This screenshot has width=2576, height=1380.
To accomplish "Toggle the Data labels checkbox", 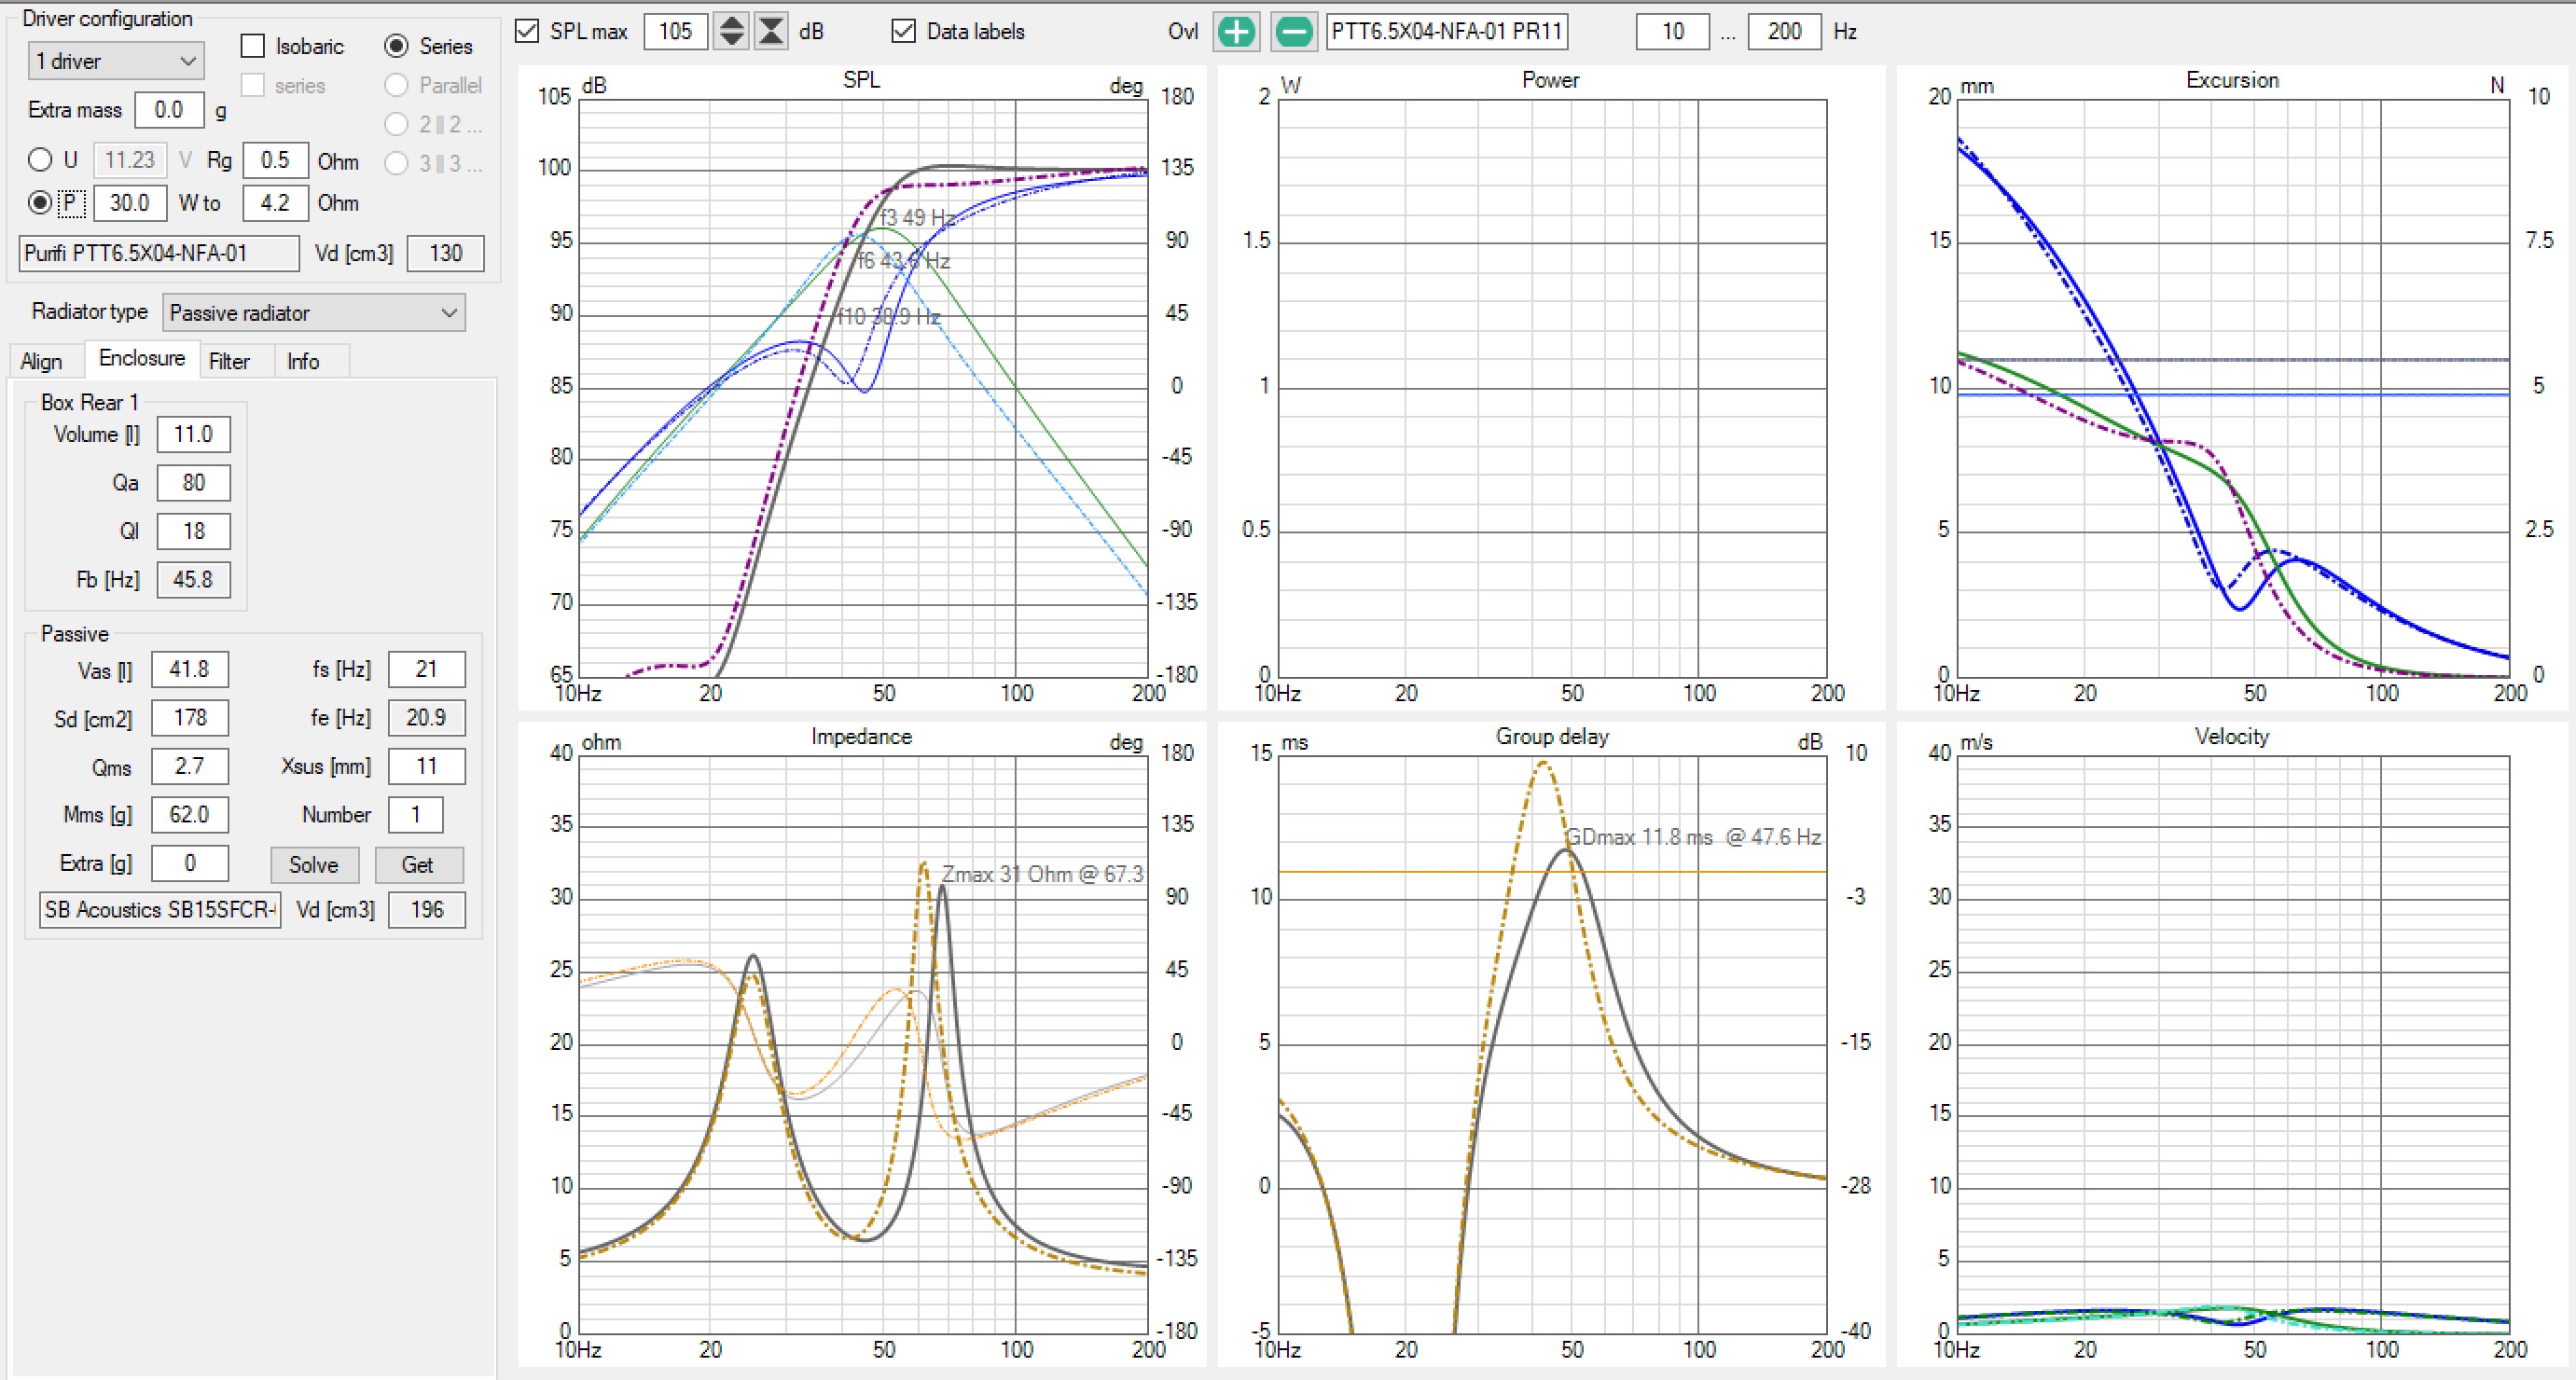I will [903, 31].
